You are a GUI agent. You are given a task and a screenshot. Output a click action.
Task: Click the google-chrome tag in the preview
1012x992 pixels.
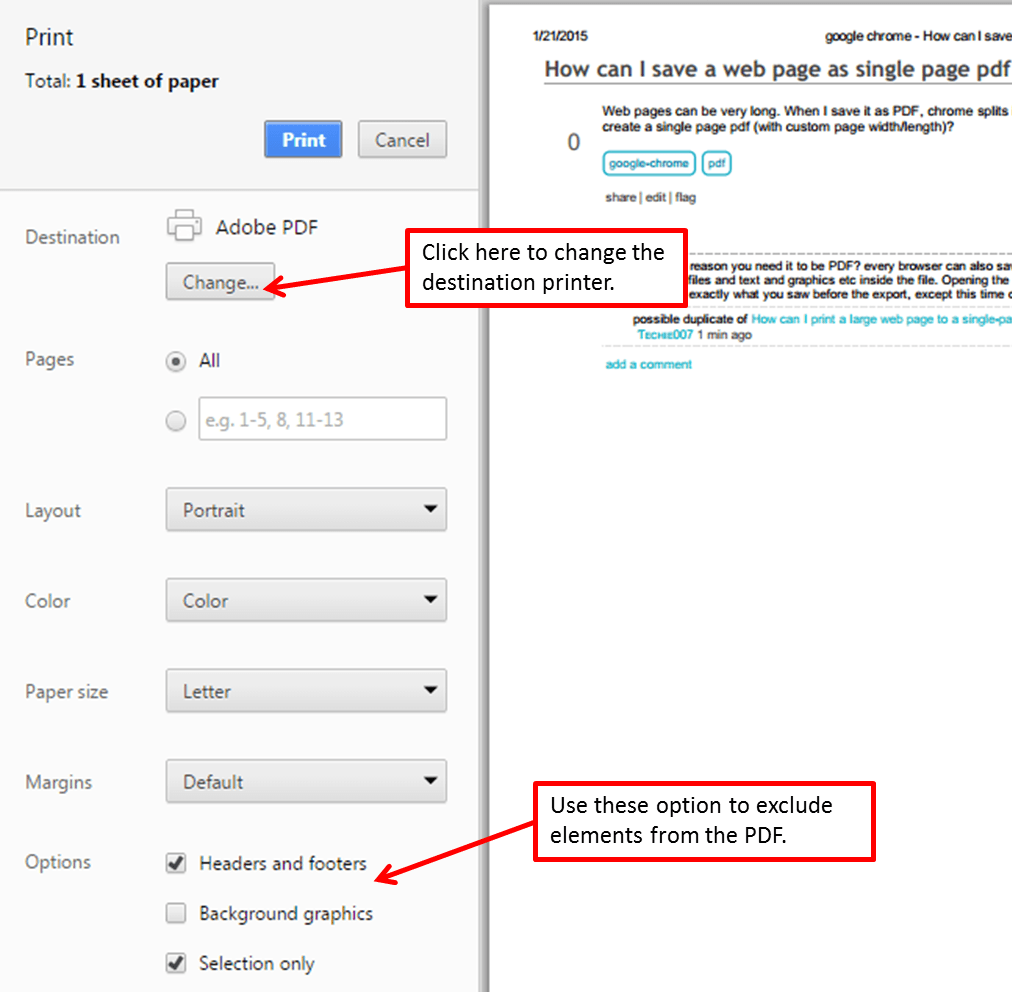648,164
